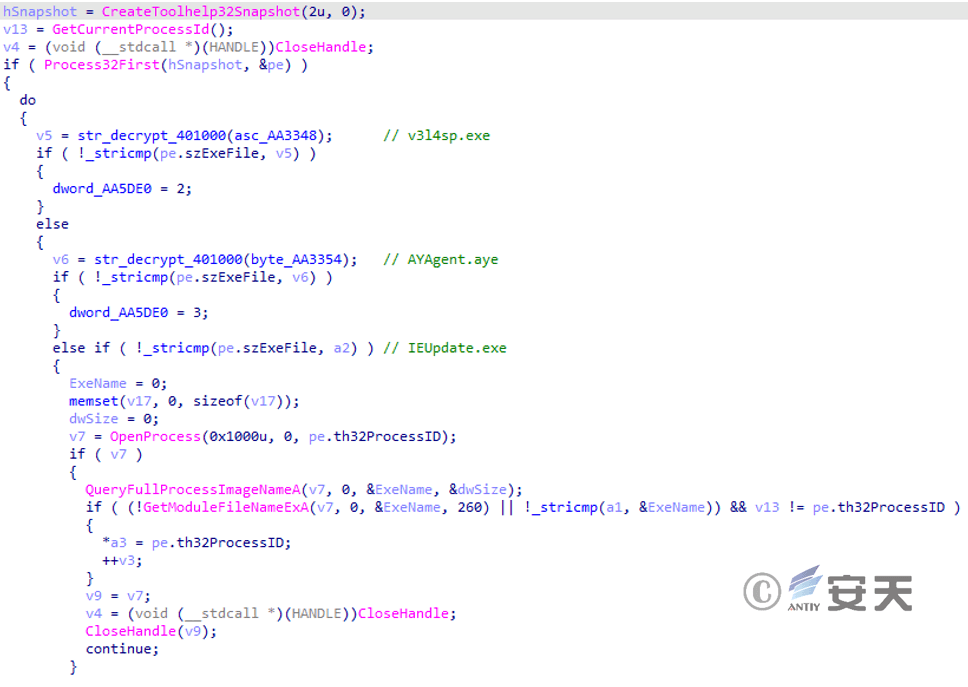Select the '// v3l4sp.exe' comment
The height and width of the screenshot is (687, 968).
[436, 136]
